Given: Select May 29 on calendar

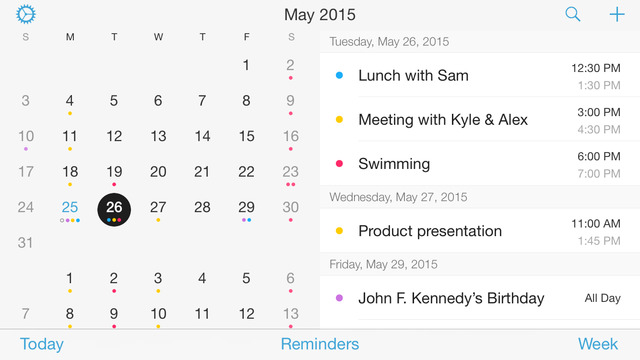Looking at the screenshot, I should click(247, 209).
